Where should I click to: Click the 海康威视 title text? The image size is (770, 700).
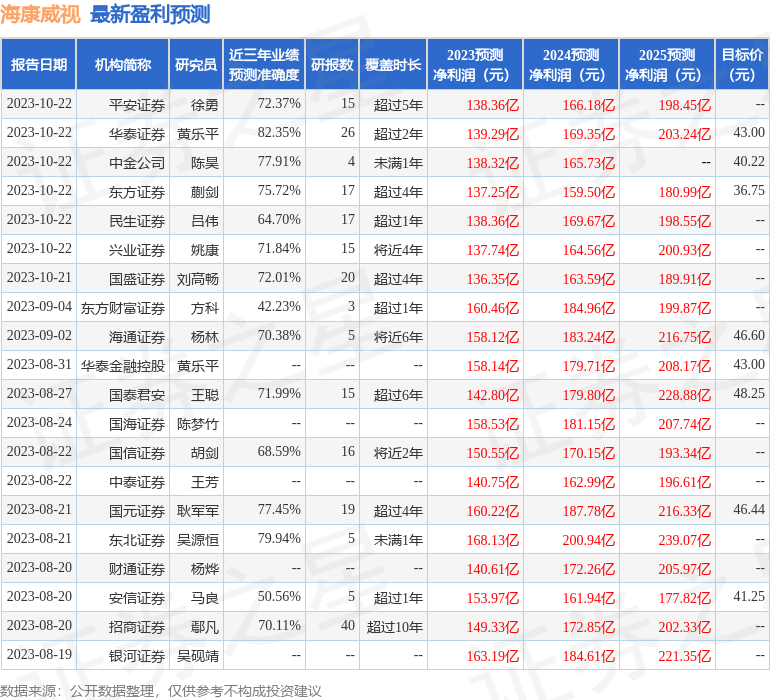[x=40, y=14]
